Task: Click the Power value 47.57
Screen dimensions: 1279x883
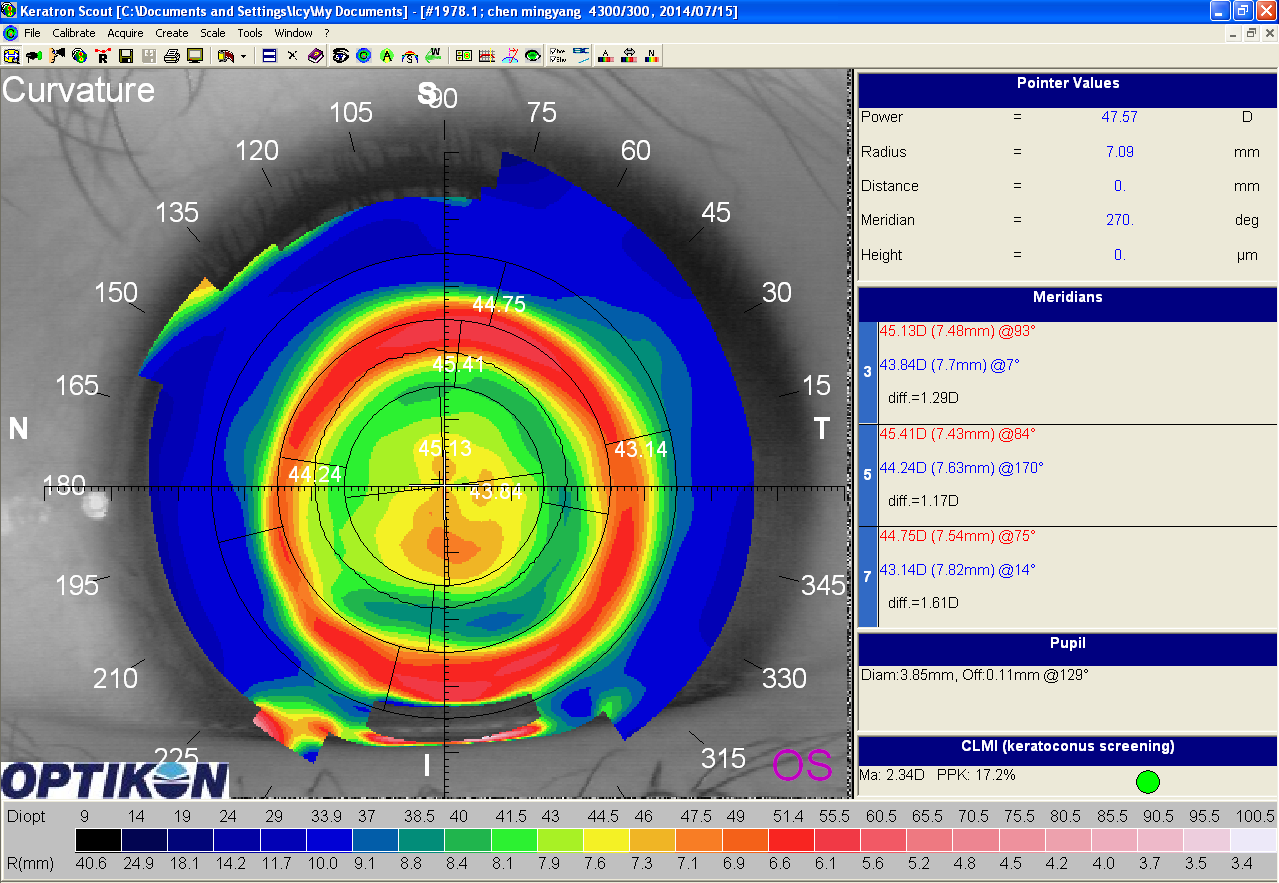Action: tap(1119, 117)
